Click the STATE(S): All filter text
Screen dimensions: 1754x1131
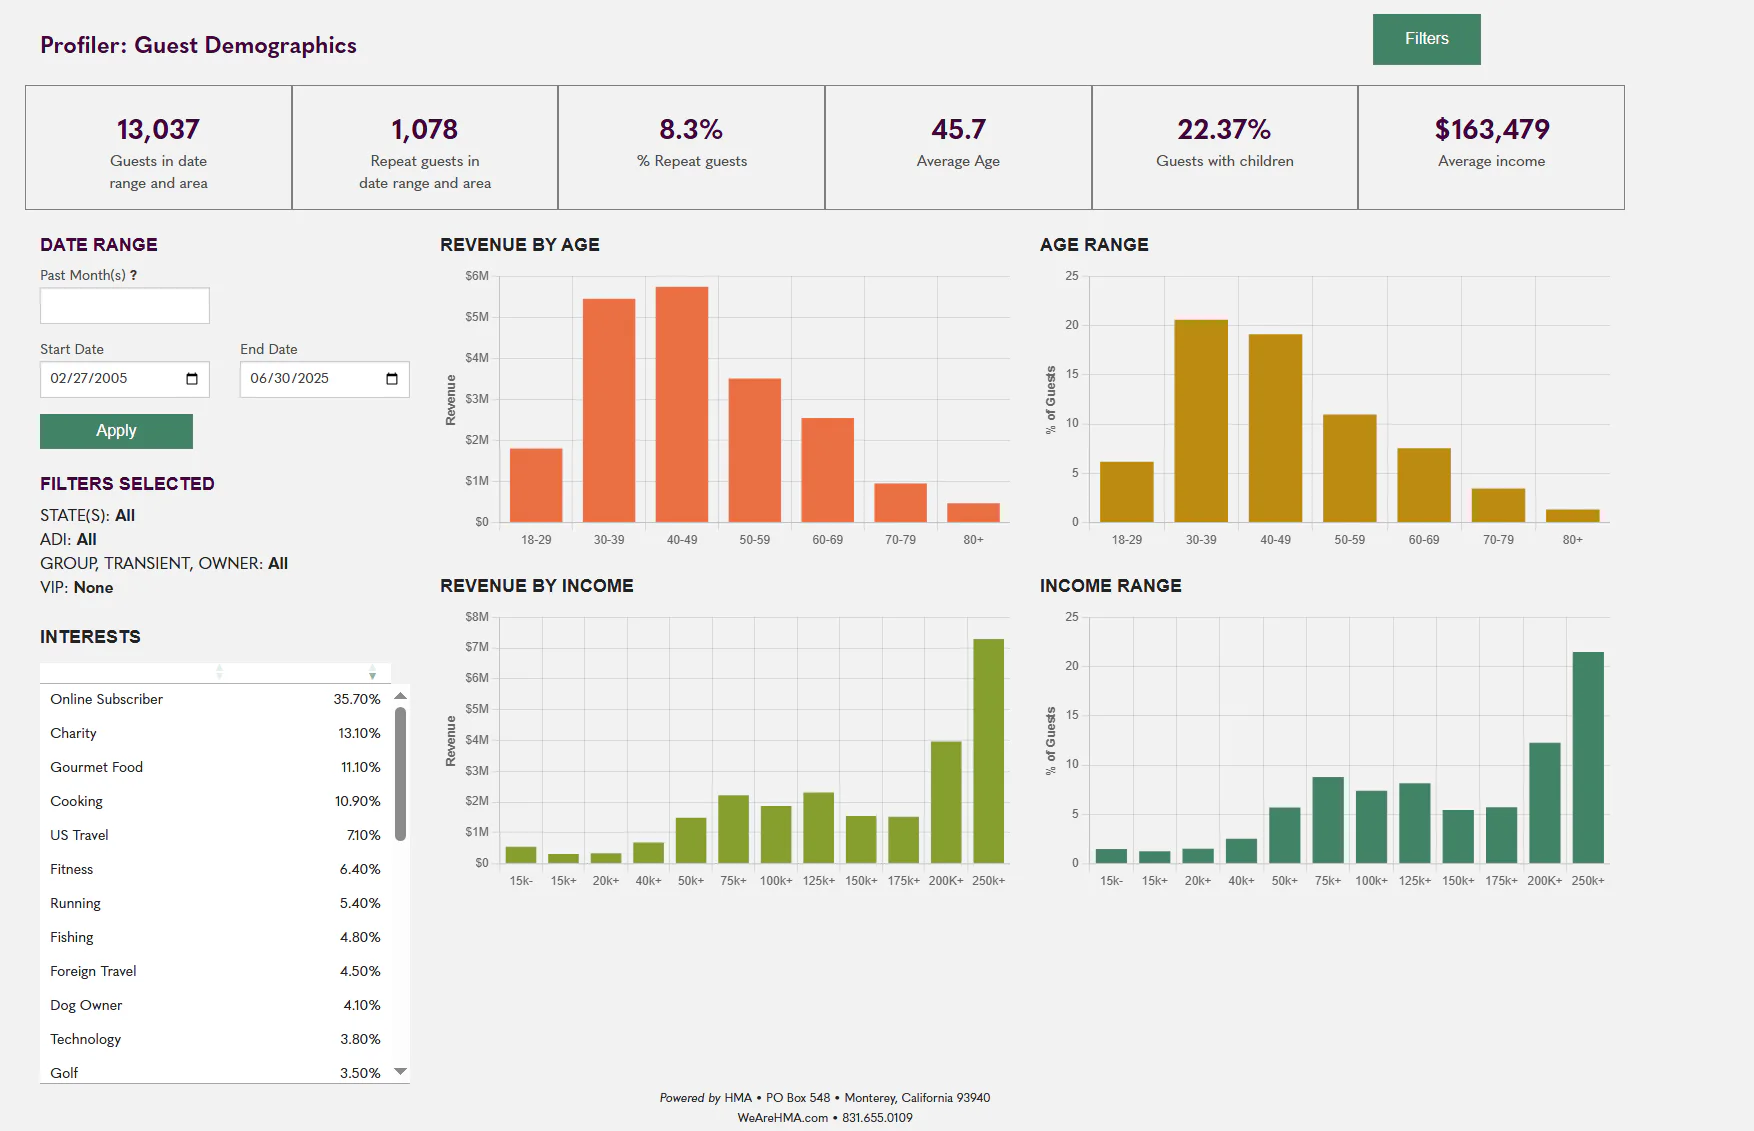coord(87,516)
